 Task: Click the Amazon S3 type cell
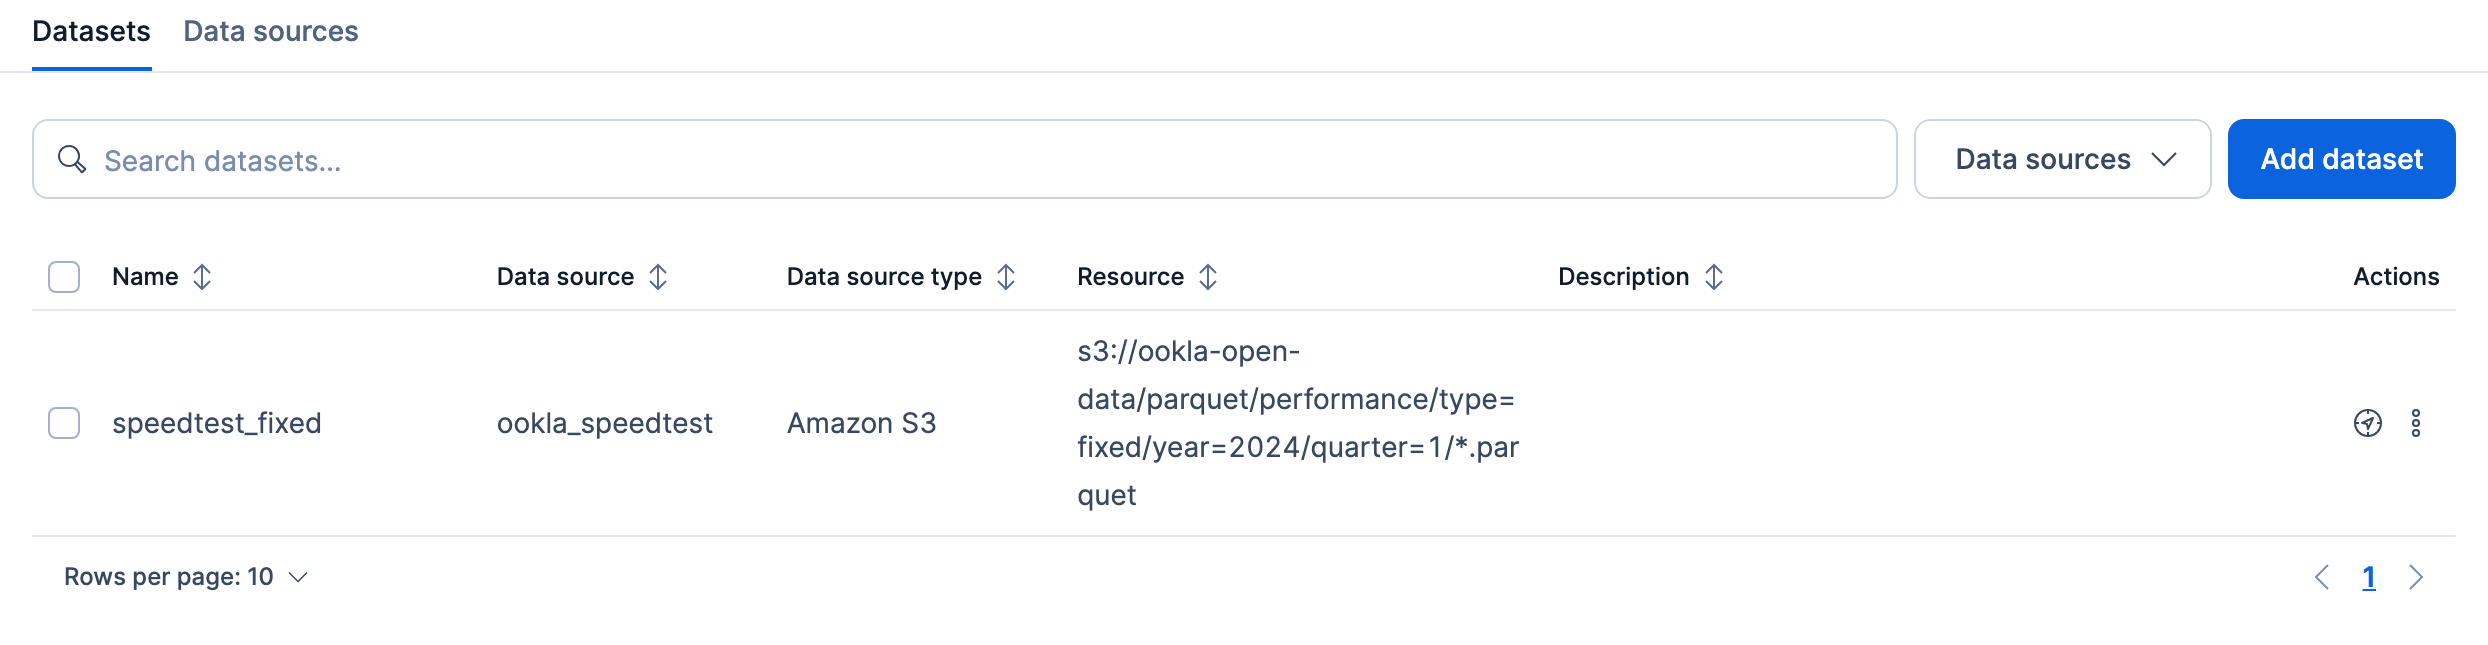862,423
